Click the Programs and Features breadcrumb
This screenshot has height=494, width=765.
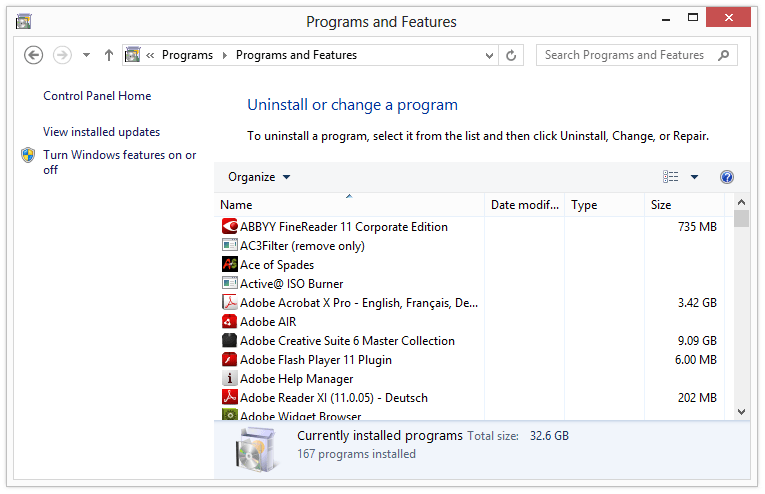(297, 55)
